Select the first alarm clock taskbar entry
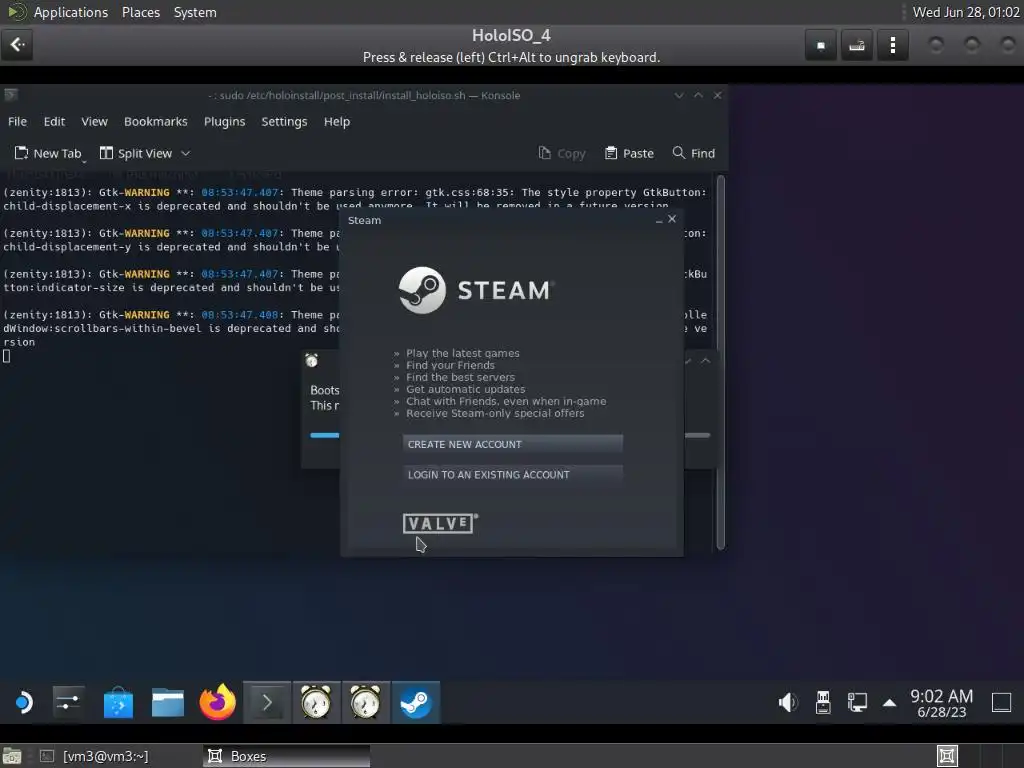This screenshot has width=1024, height=768. (x=316, y=703)
